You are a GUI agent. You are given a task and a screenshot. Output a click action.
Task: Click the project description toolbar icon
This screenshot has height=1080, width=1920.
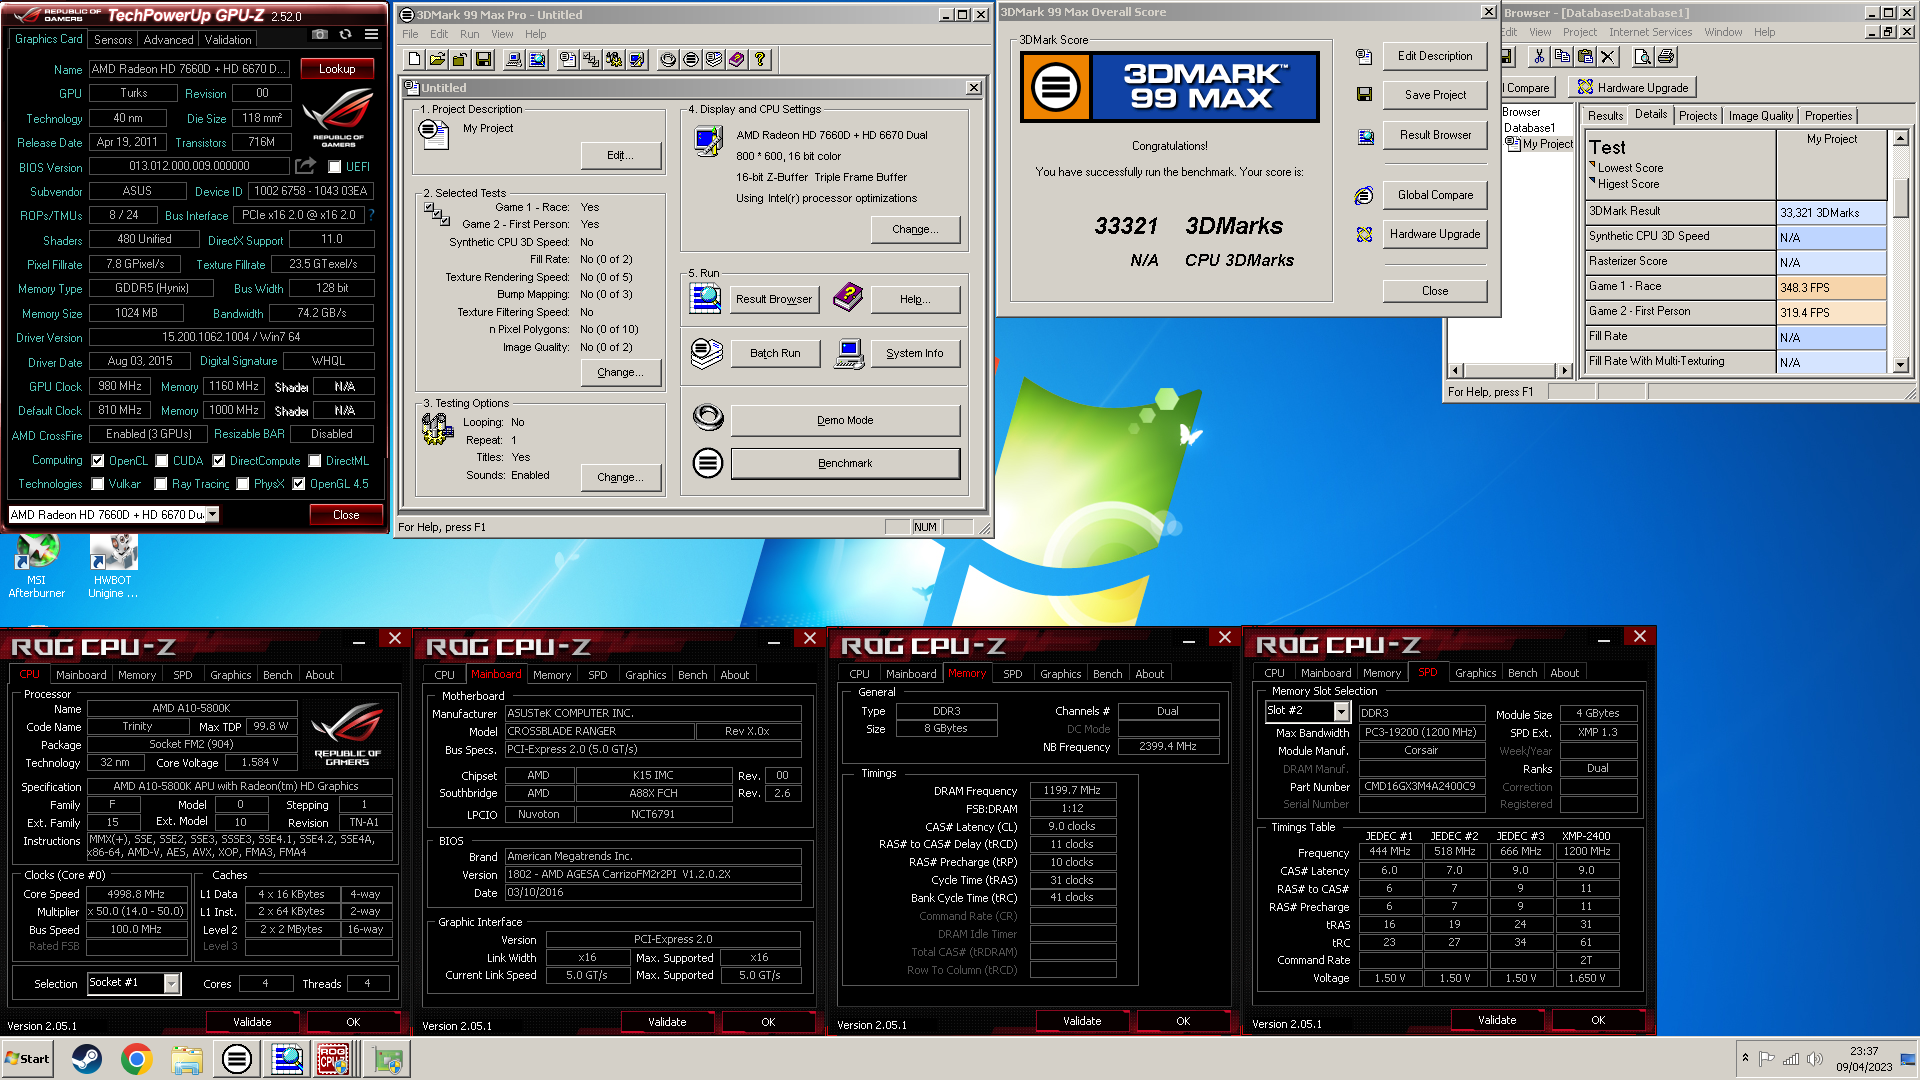(x=568, y=60)
